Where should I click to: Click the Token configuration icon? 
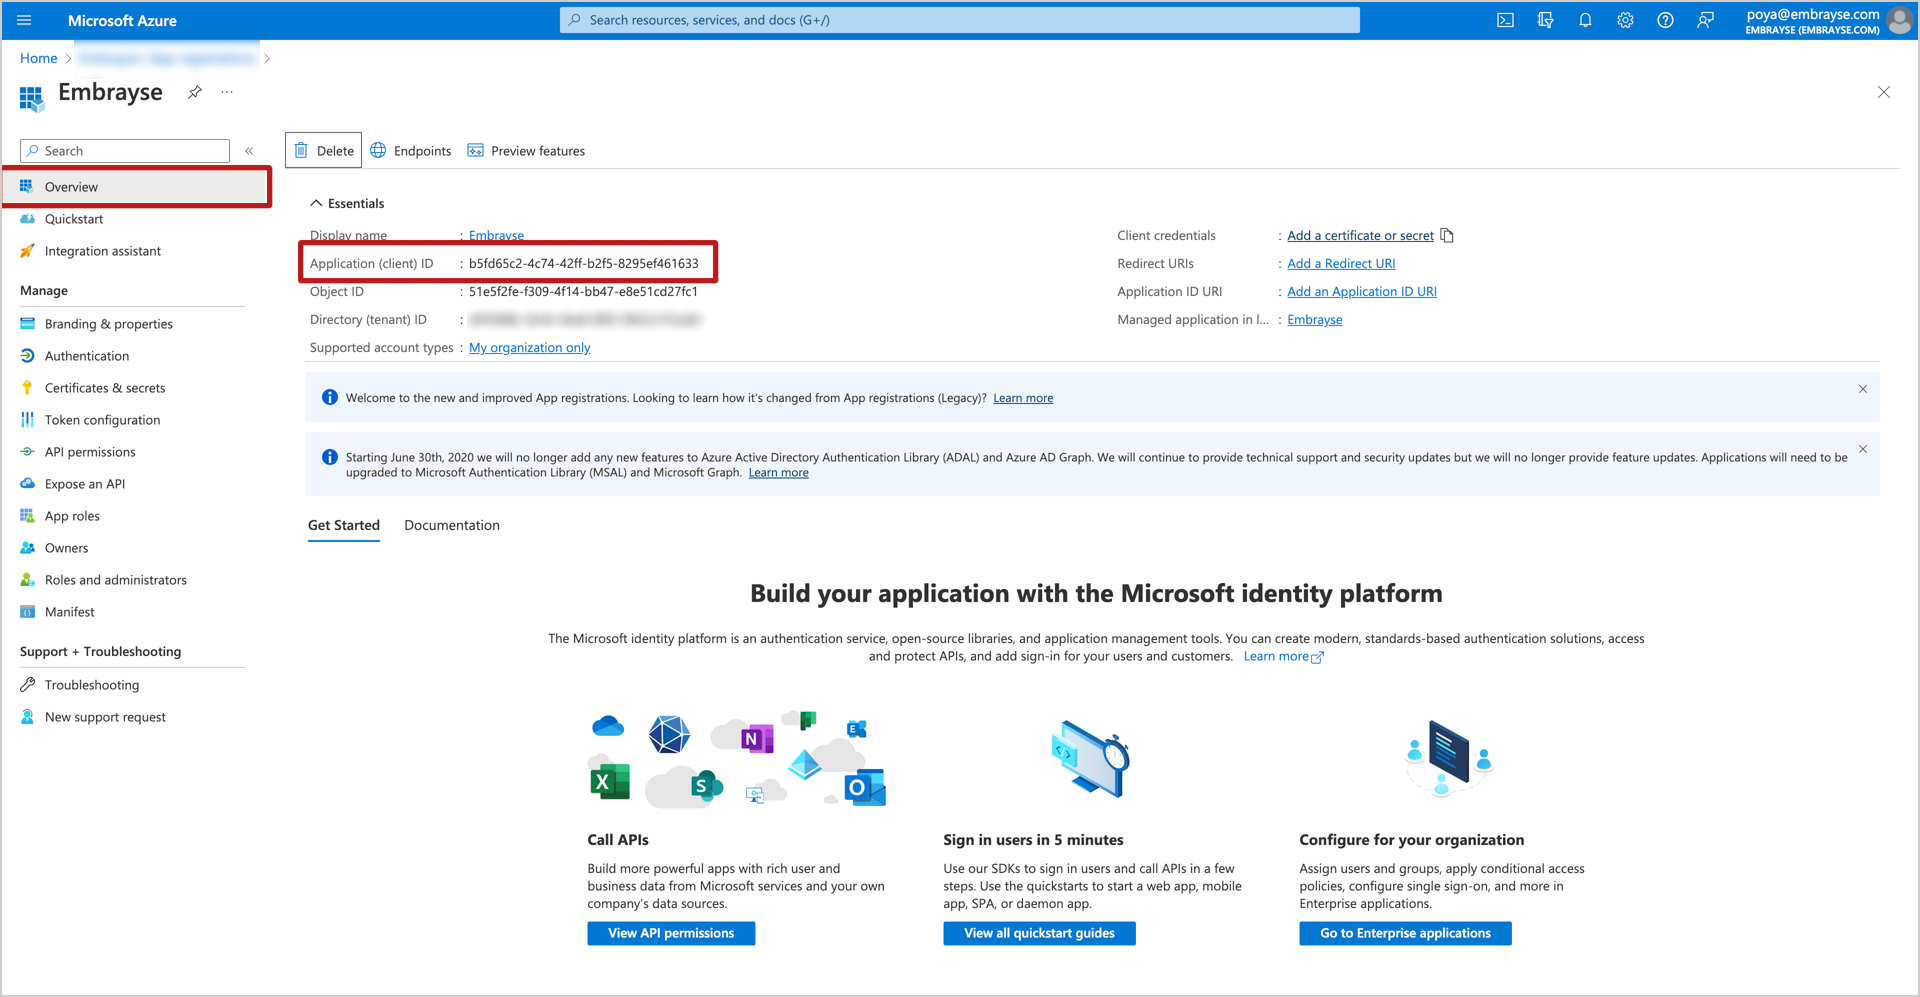pos(28,420)
